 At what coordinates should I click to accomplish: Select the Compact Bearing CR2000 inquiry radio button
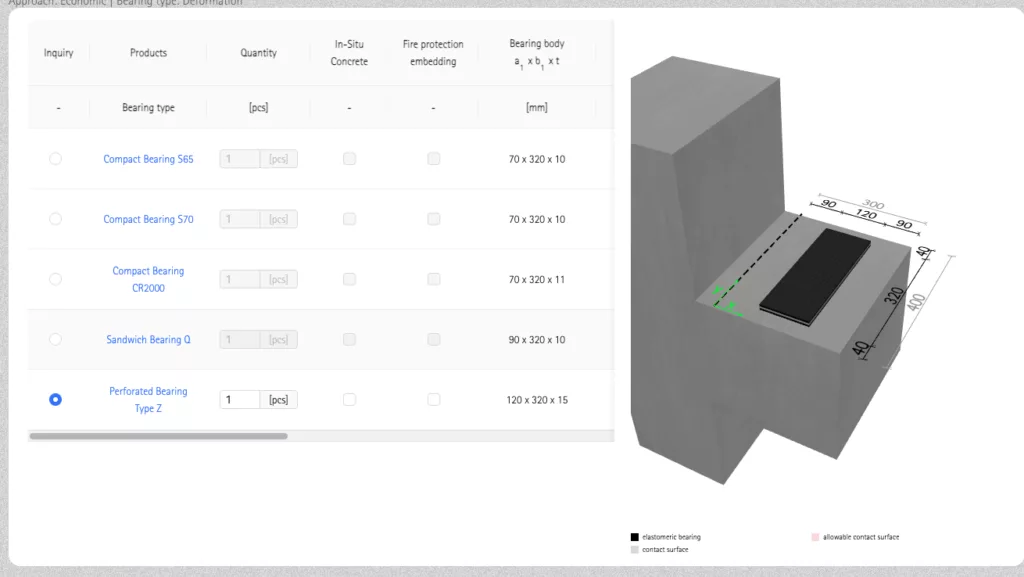pos(56,279)
